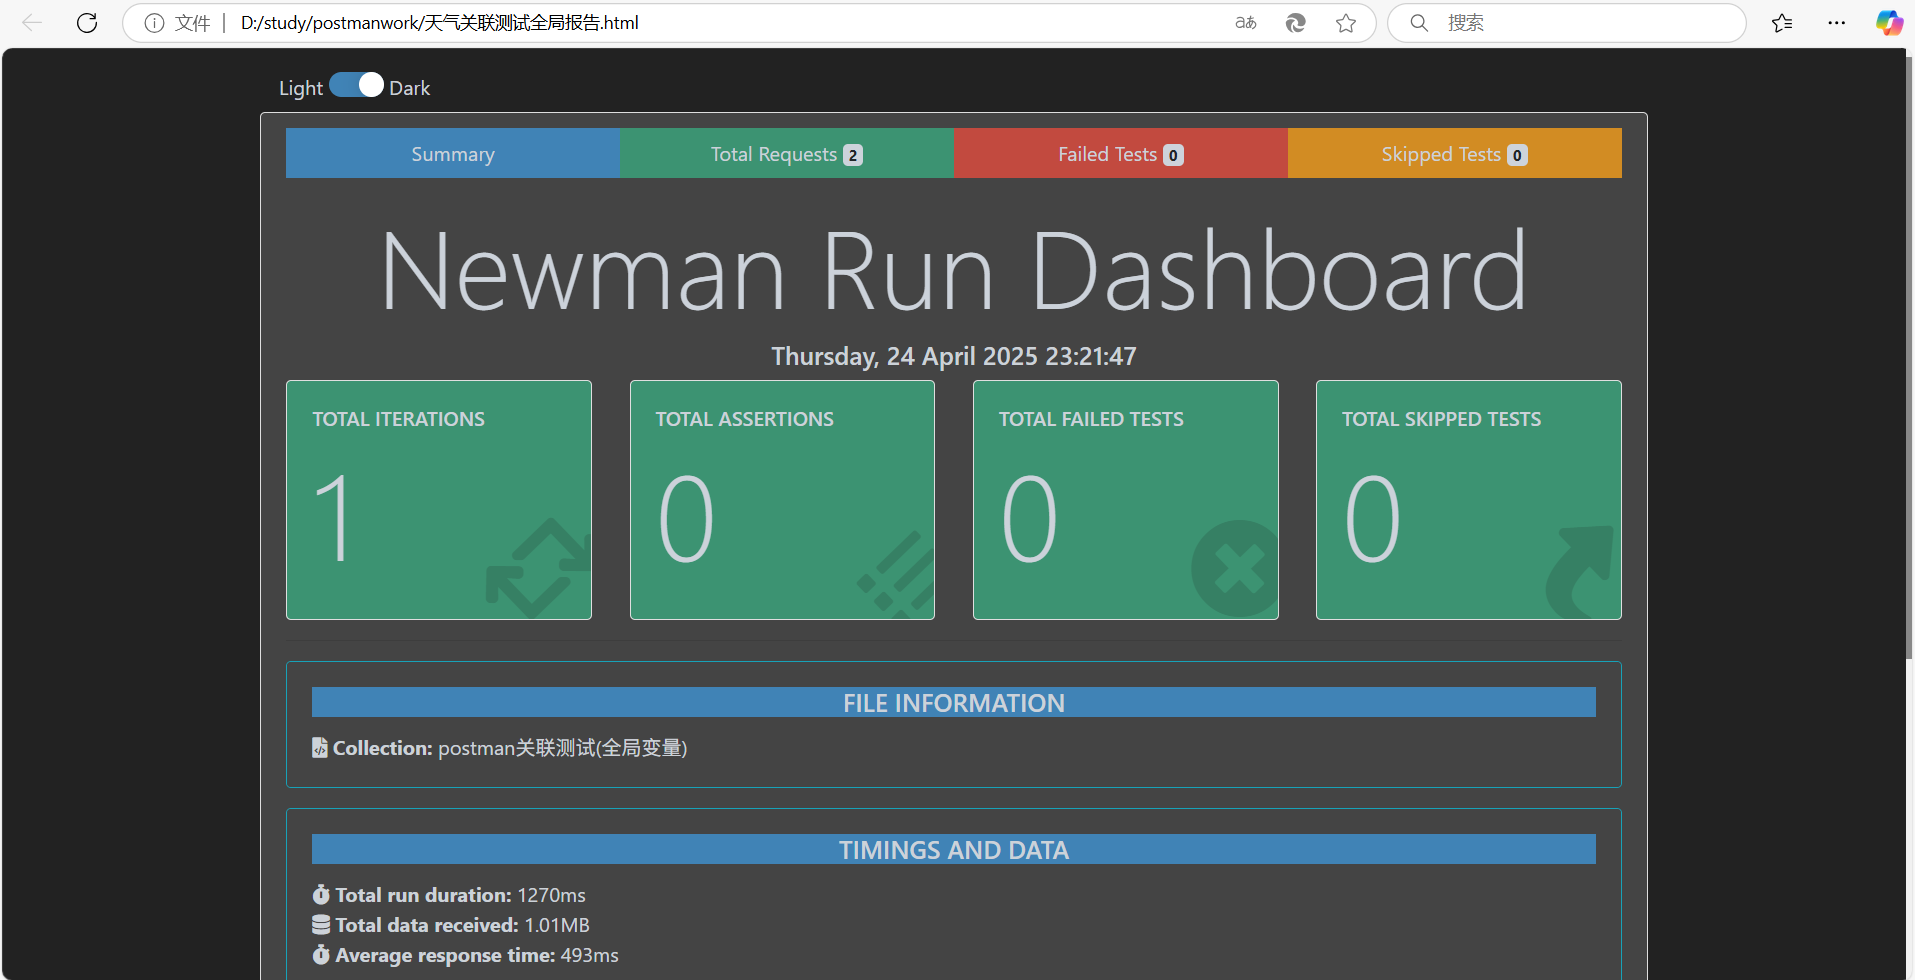The height and width of the screenshot is (980, 1915).
Task: Click the failed tests X circle icon
Action: click(x=1236, y=569)
